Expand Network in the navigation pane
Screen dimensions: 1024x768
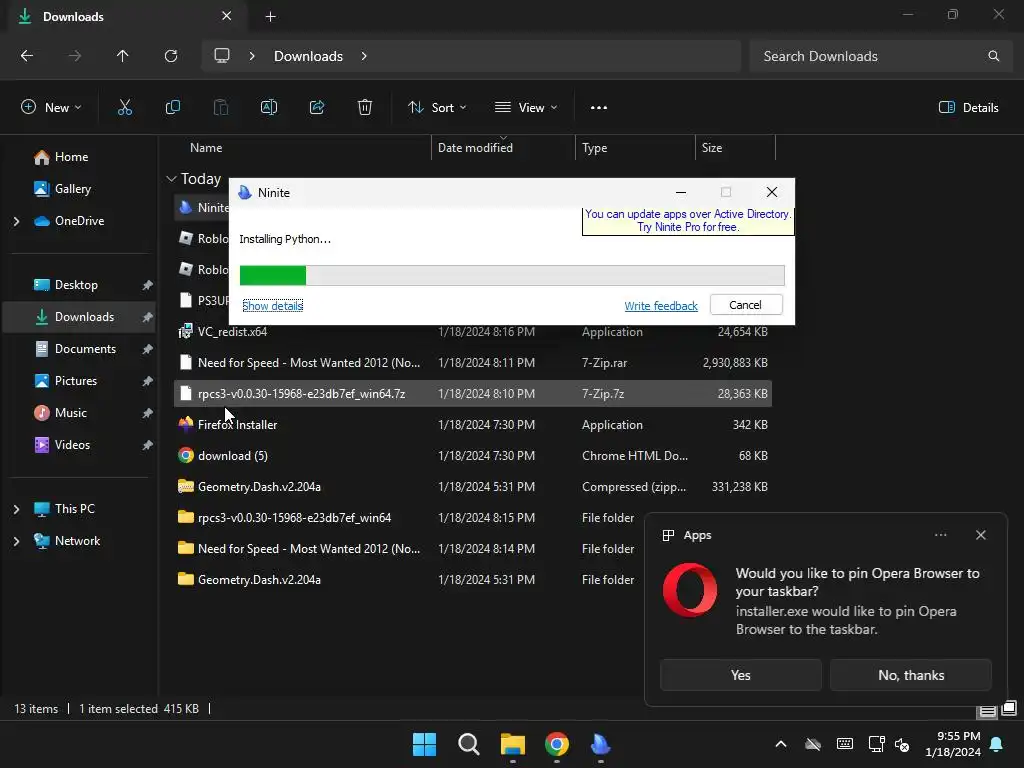(16, 541)
